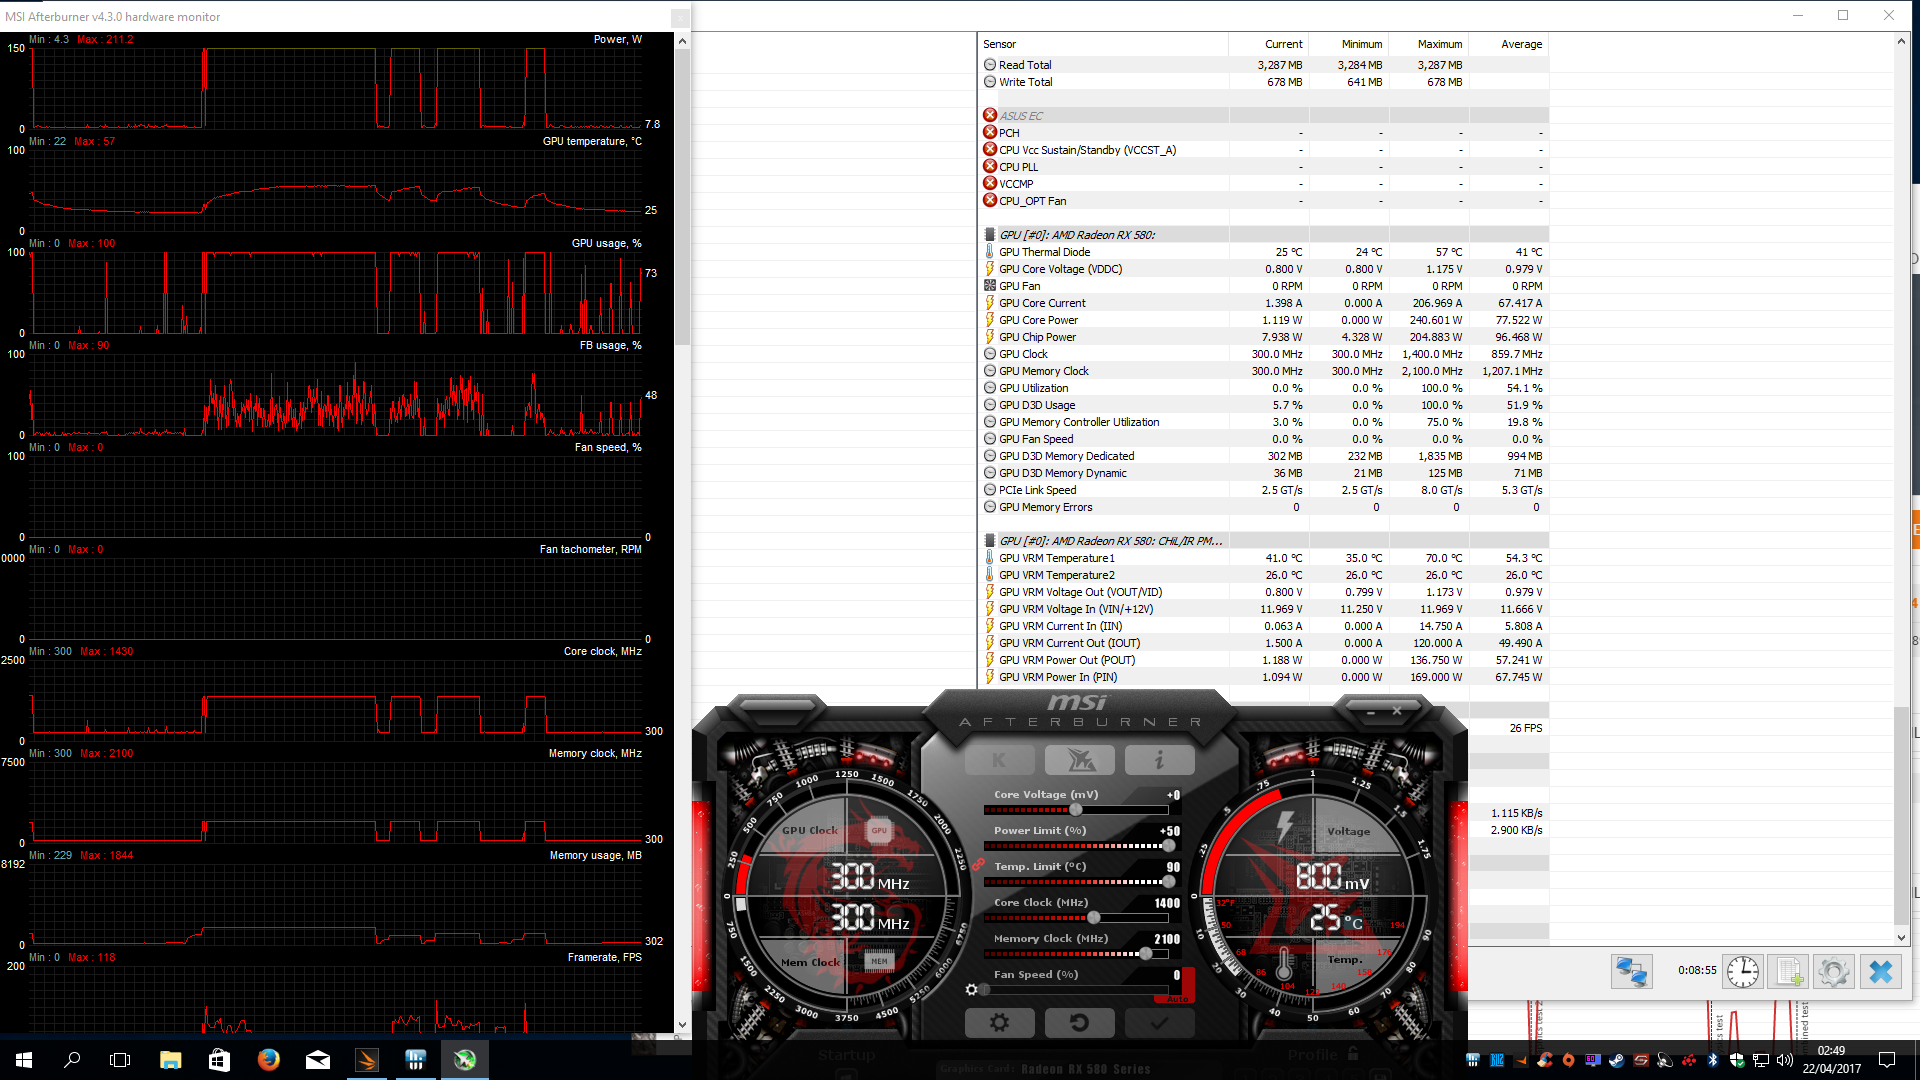Toggle power and temp limit link icon
This screenshot has width=1920, height=1080.
978,865
